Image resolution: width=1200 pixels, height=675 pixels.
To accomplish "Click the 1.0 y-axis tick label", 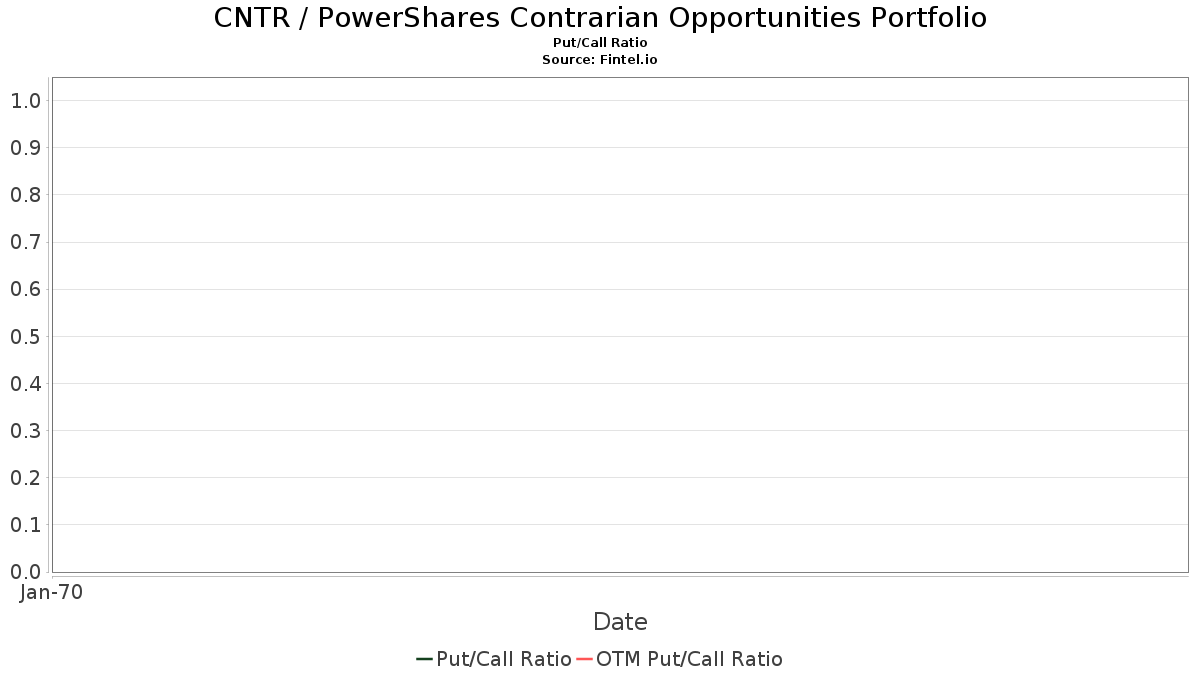I will pyautogui.click(x=25, y=100).
